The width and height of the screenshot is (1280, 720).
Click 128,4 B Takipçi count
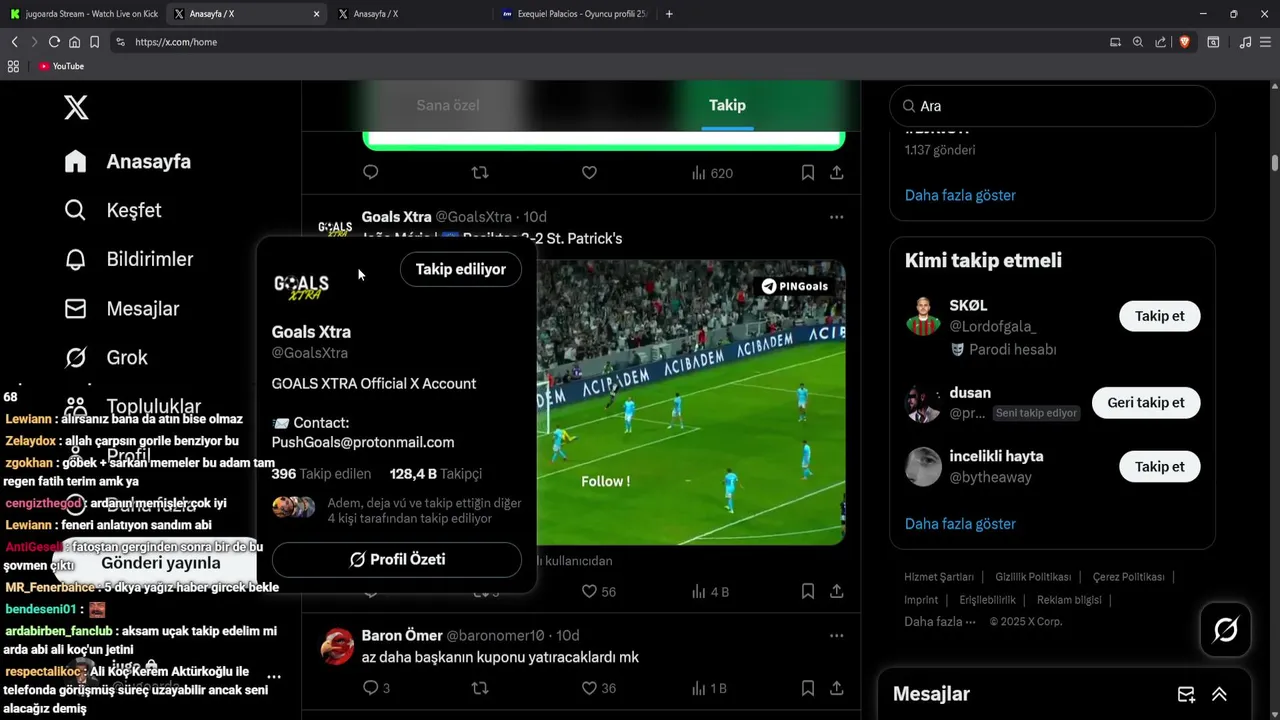[x=436, y=474]
